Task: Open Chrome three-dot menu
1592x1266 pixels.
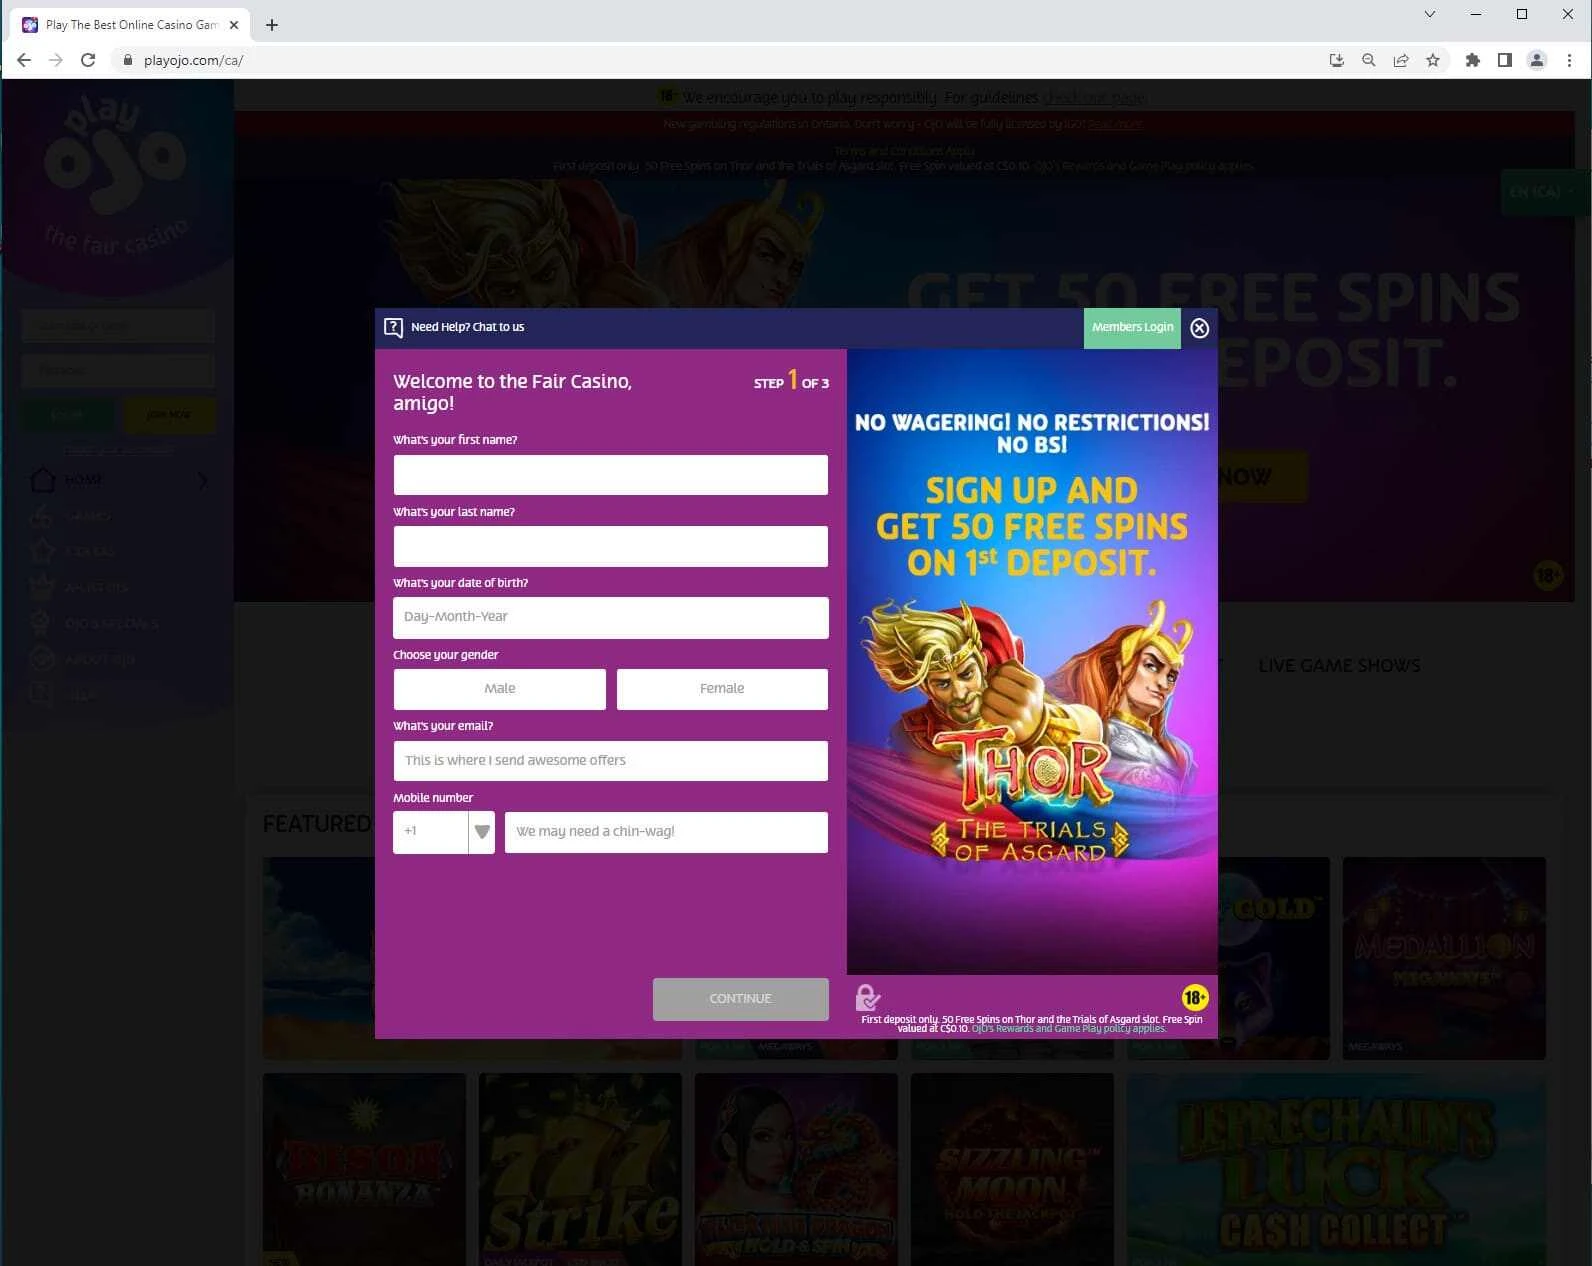Action: pos(1569,60)
